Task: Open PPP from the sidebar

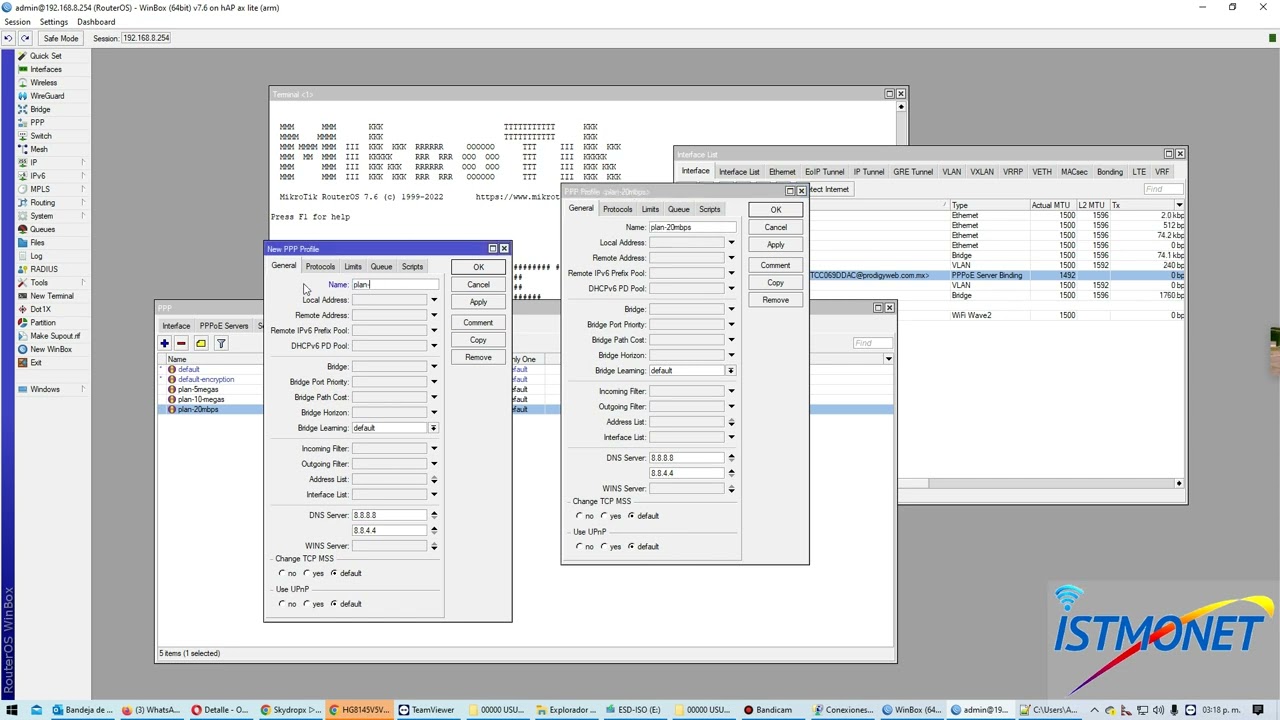Action: [37, 123]
